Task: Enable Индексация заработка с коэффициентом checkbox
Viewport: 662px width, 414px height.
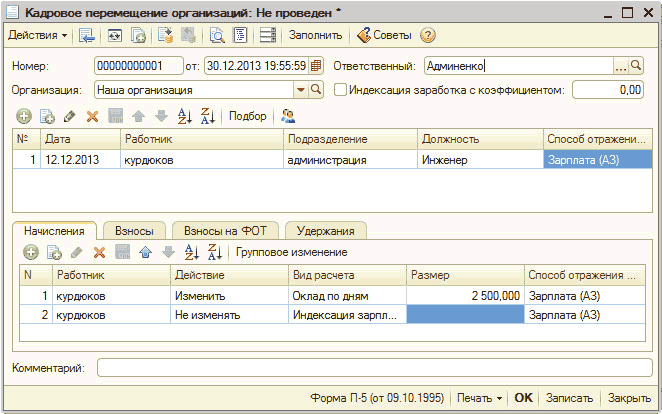Action: [x=340, y=90]
